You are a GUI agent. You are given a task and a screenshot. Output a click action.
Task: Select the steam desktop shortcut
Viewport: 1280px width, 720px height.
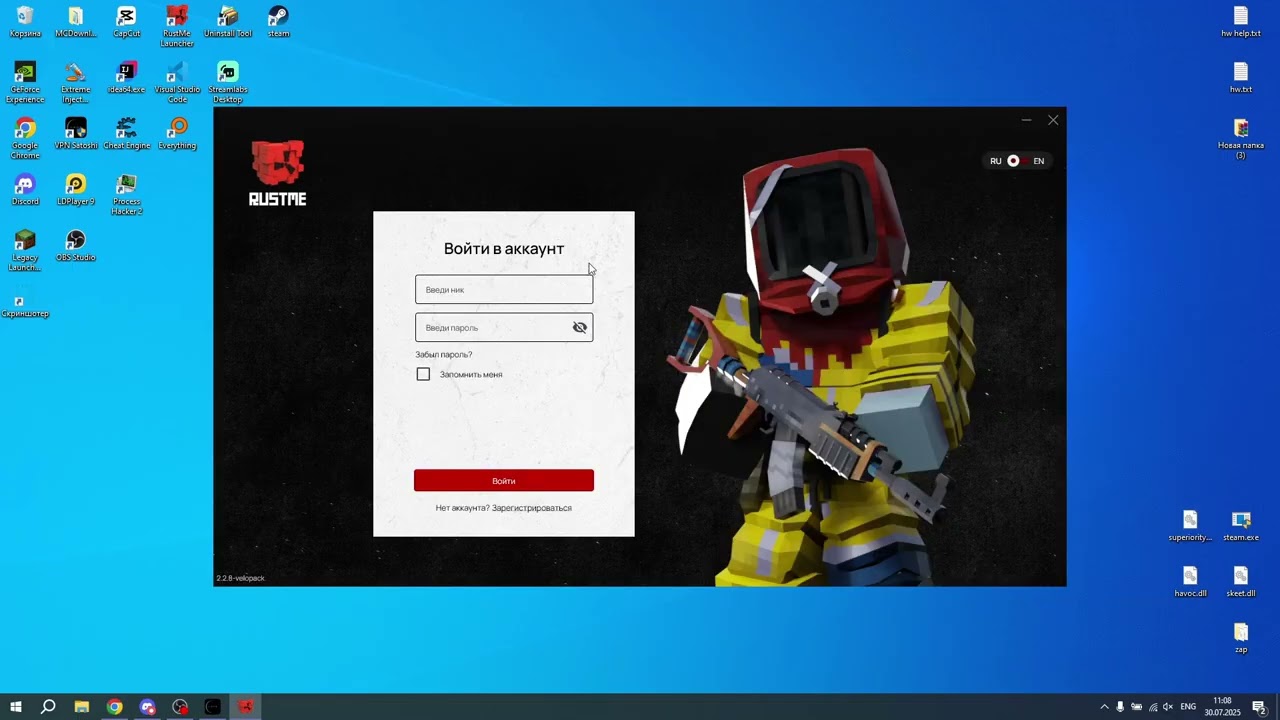[x=278, y=22]
